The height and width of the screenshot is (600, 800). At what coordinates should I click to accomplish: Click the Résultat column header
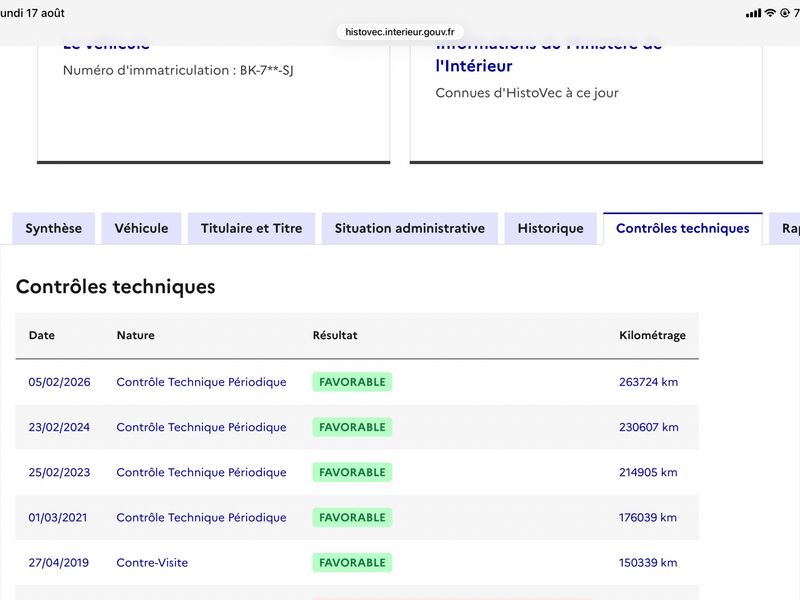[335, 335]
